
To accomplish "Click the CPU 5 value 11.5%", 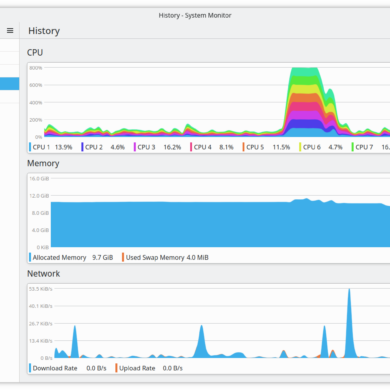I will pos(281,147).
